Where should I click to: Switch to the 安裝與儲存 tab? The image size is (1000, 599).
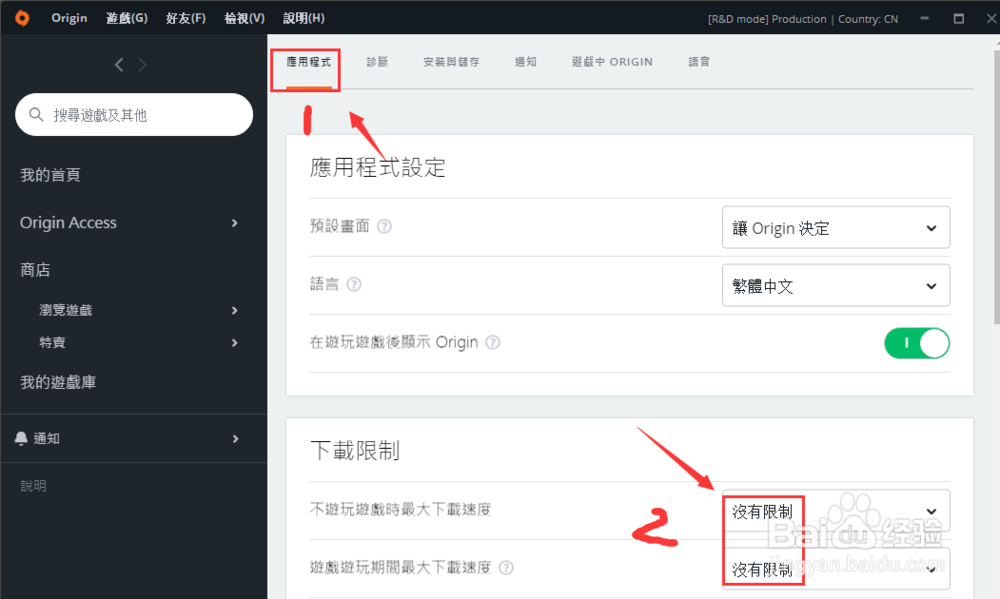tap(452, 62)
